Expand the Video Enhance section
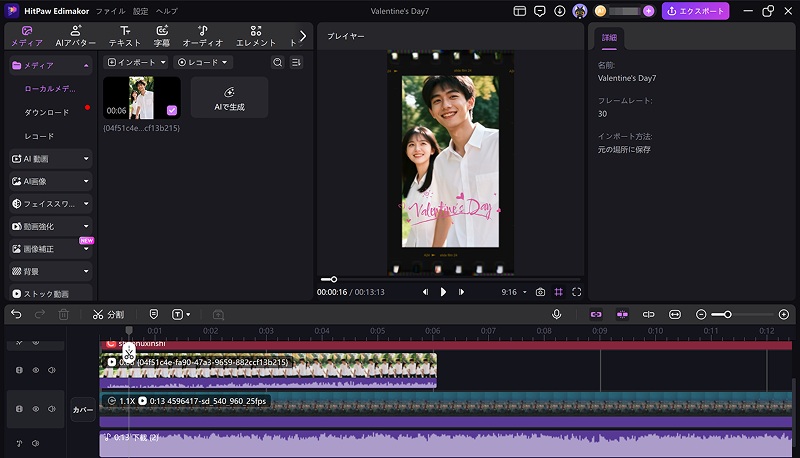The width and height of the screenshot is (800, 458). point(51,226)
